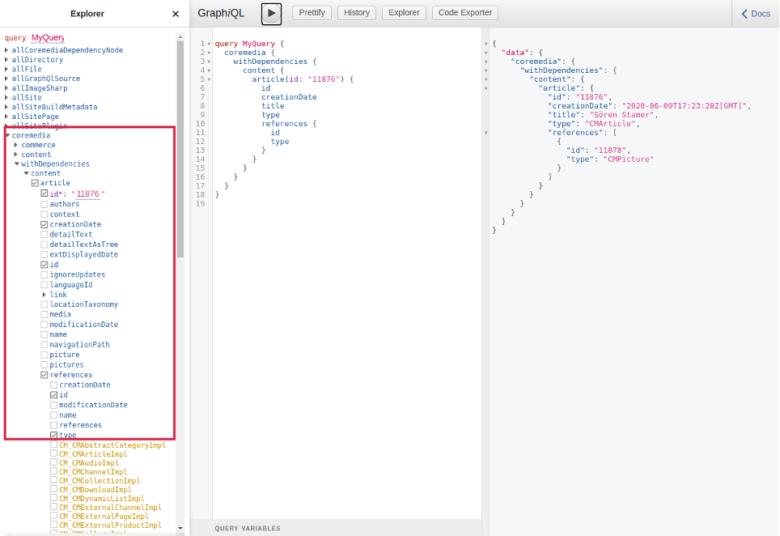Check the pictures field
This screenshot has height=536, width=780.
pos(44,365)
